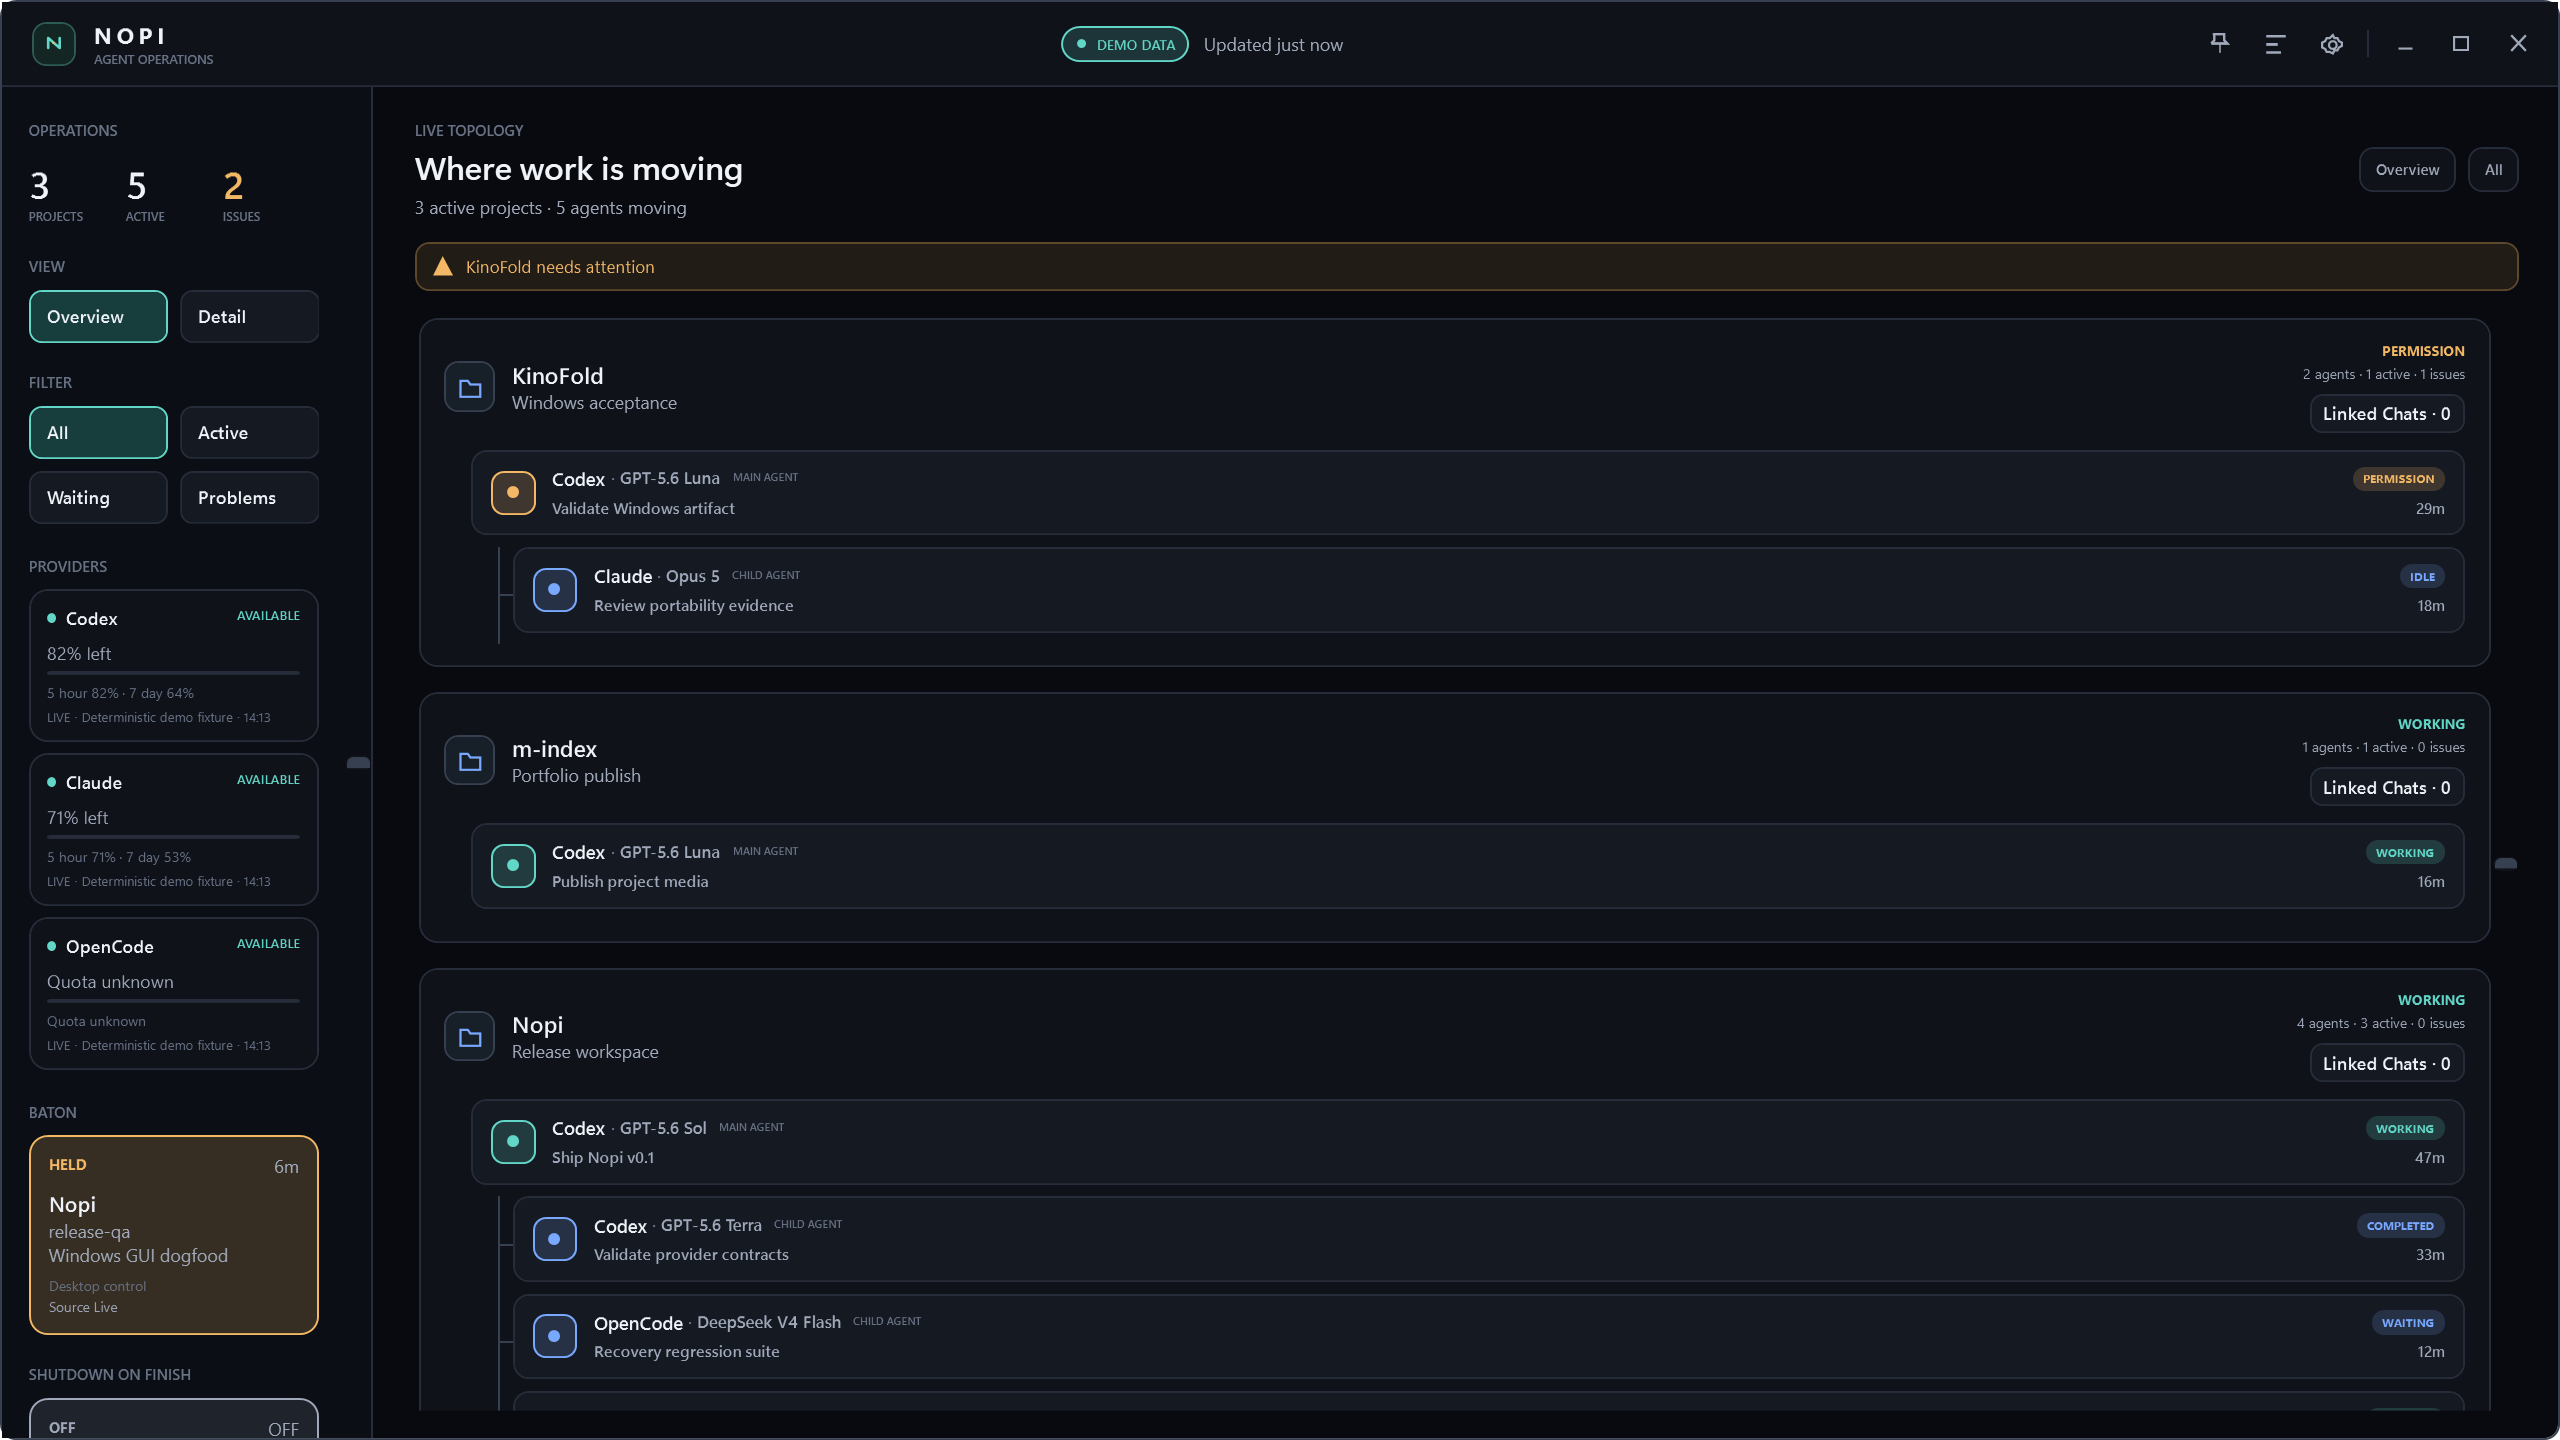Click the green dot beside Codex provider
Viewport: 2560px width, 1440px height.
tap(51, 618)
